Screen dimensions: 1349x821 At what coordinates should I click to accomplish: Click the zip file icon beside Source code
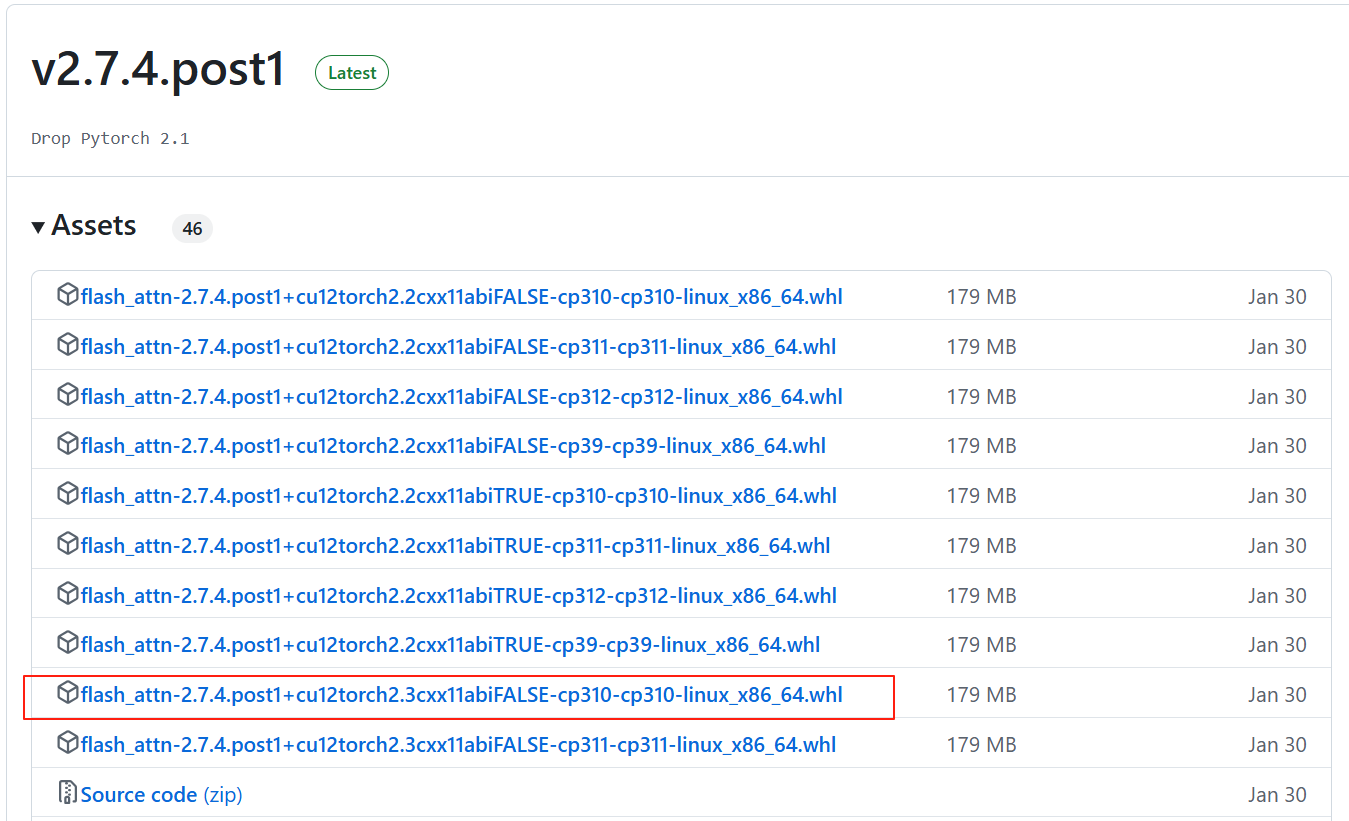pos(67,793)
